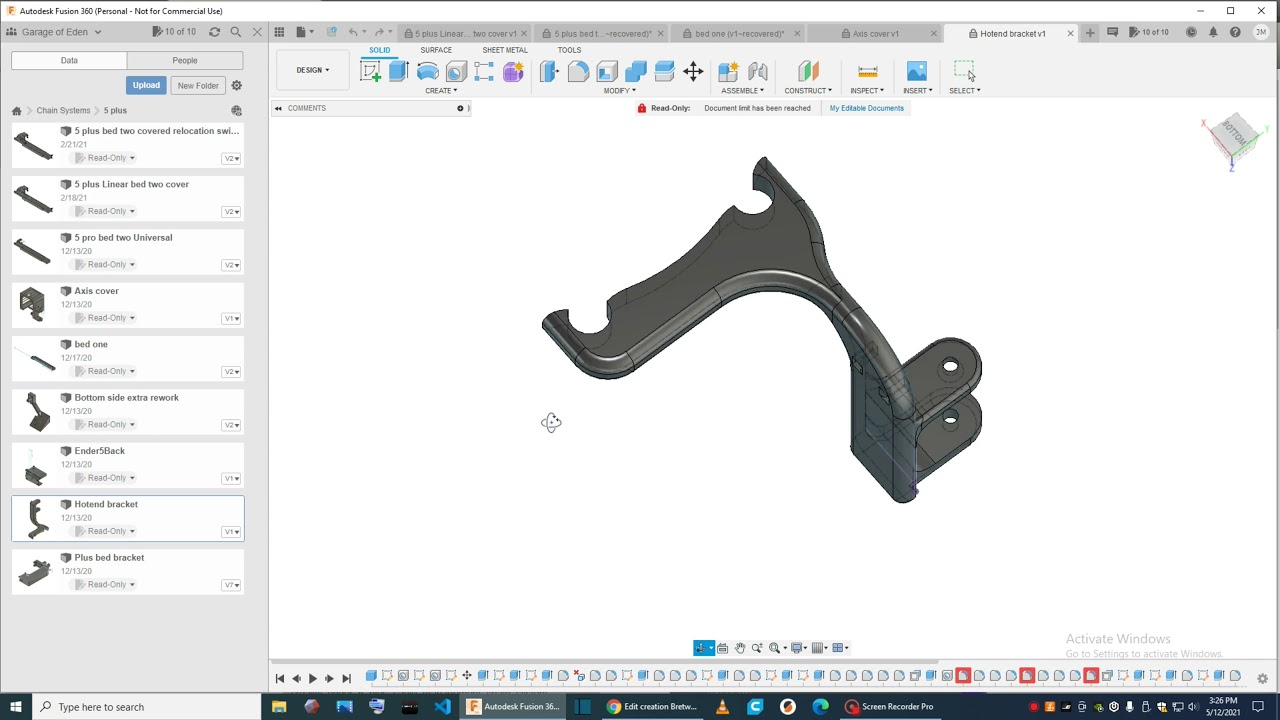Expand the MODIFY menu dropdown
Image resolution: width=1280 pixels, height=720 pixels.
(620, 91)
